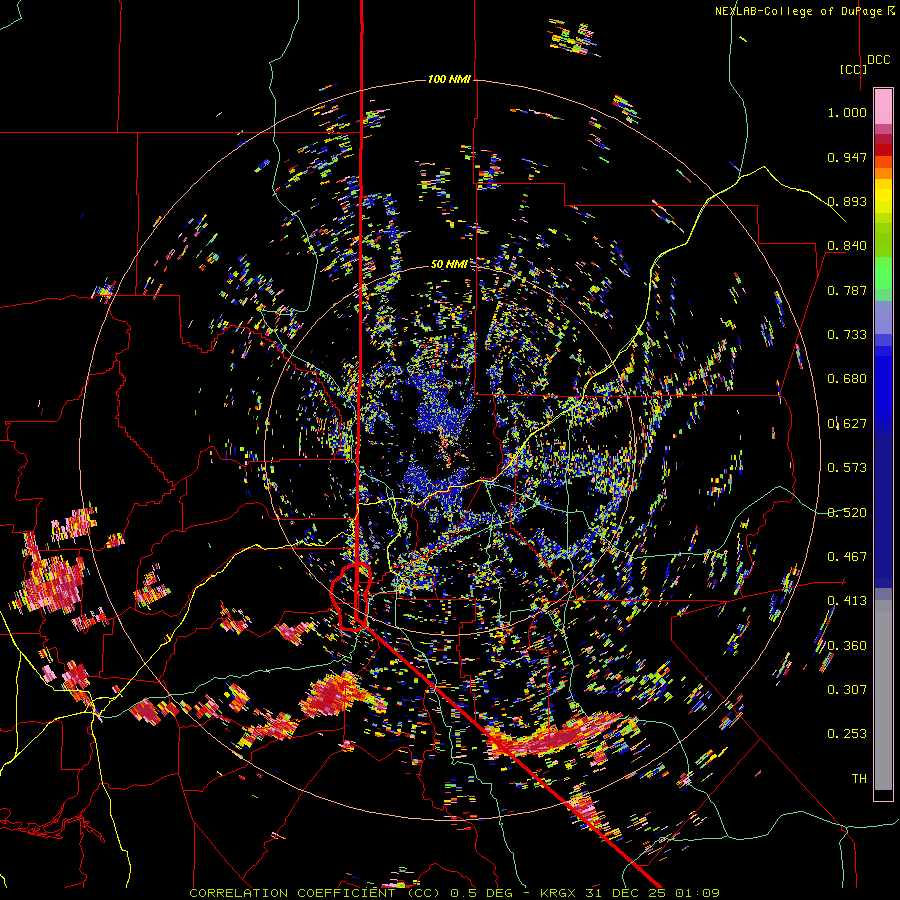
Task: Click the 0.360 color scale value
Action: coord(847,646)
